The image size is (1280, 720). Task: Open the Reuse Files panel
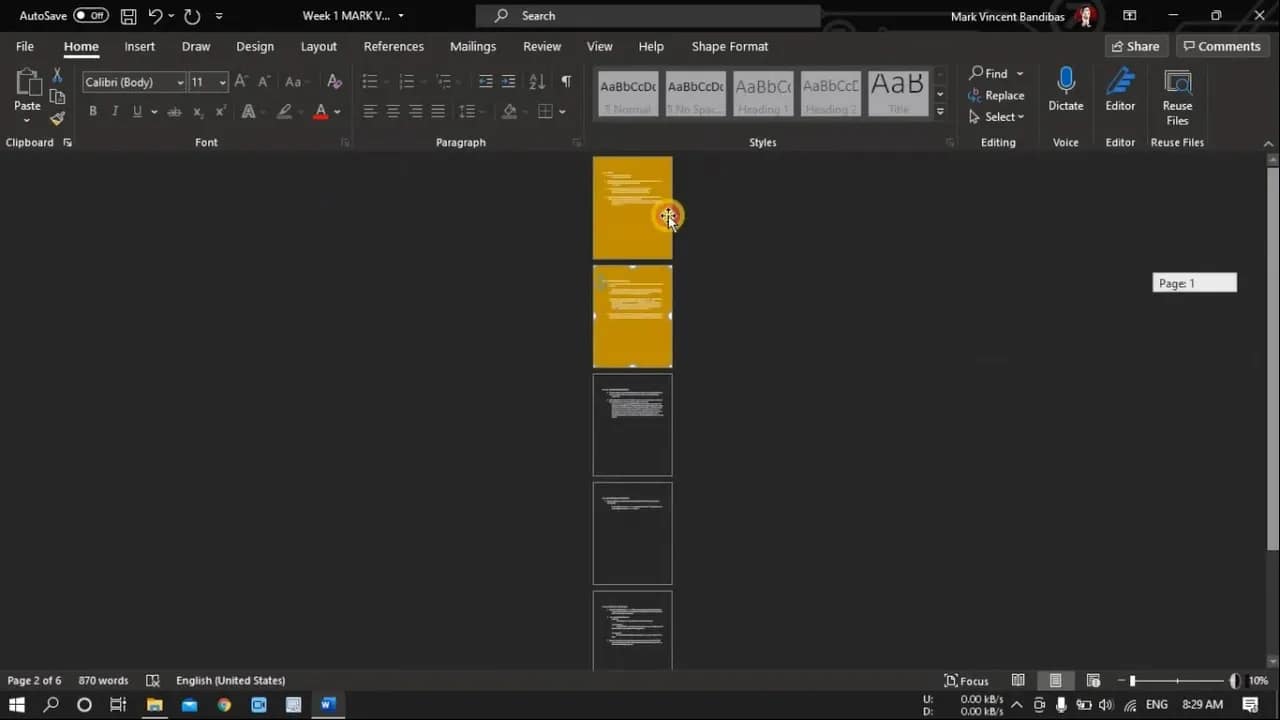point(1177,95)
